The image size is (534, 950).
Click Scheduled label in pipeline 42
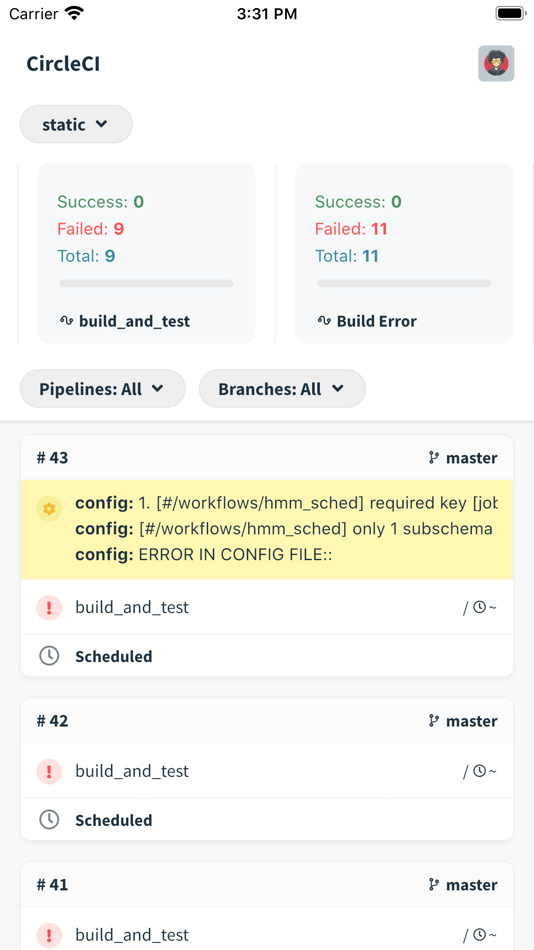click(113, 820)
